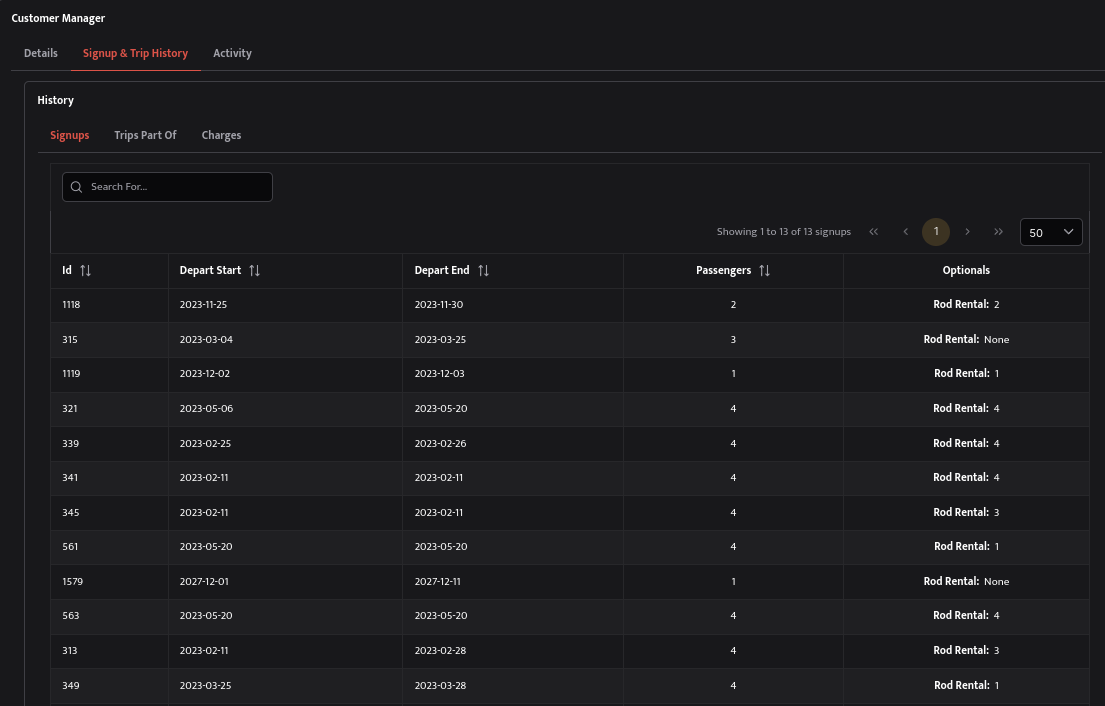The width and height of the screenshot is (1105, 706).
Task: Go to previous page arrow
Action: click(x=906, y=232)
